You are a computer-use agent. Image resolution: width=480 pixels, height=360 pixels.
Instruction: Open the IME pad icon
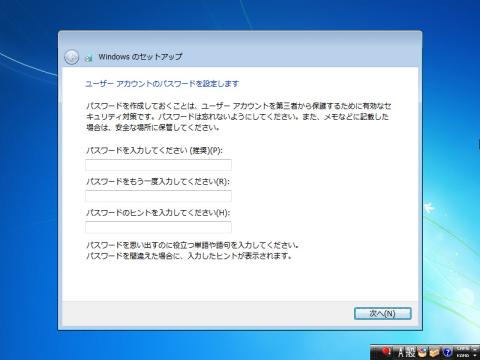[x=422, y=352]
